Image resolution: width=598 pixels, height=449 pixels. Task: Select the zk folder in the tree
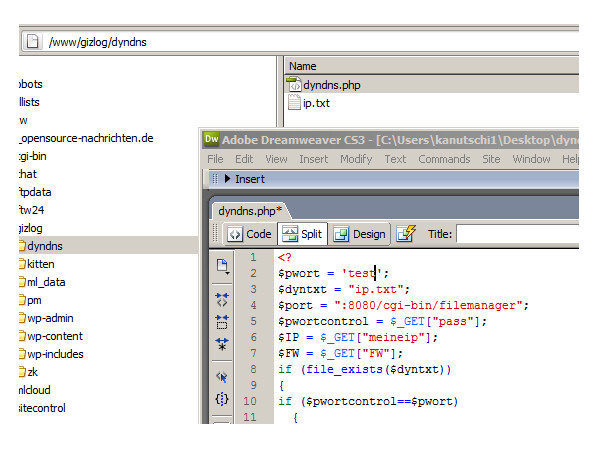point(32,372)
